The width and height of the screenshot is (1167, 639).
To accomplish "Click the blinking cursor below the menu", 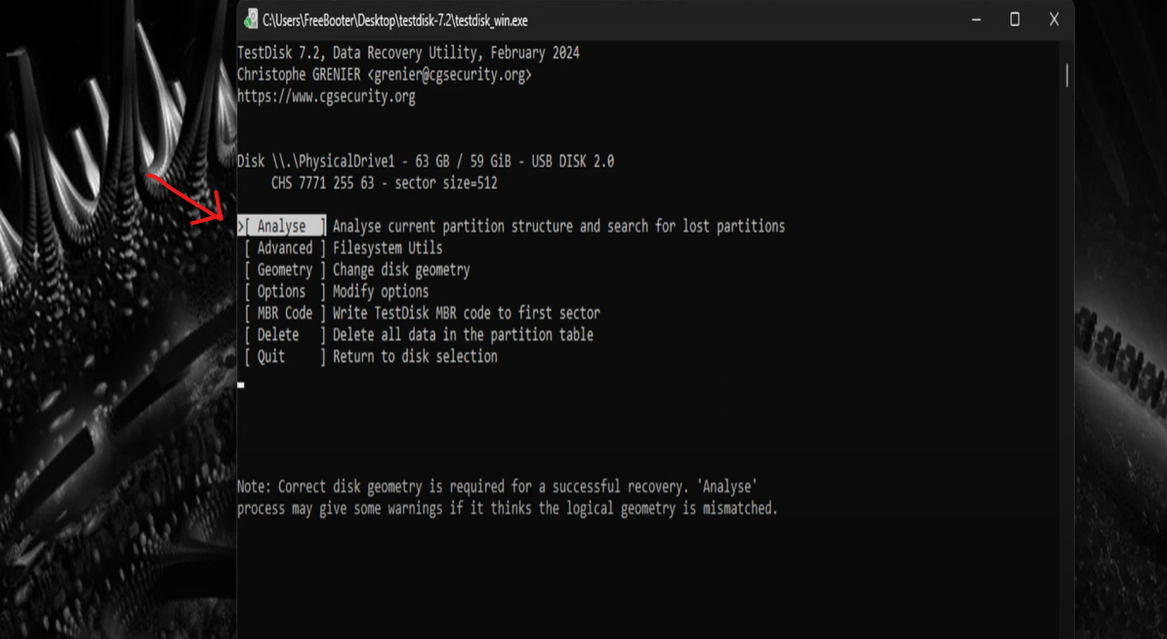I will pyautogui.click(x=240, y=385).
